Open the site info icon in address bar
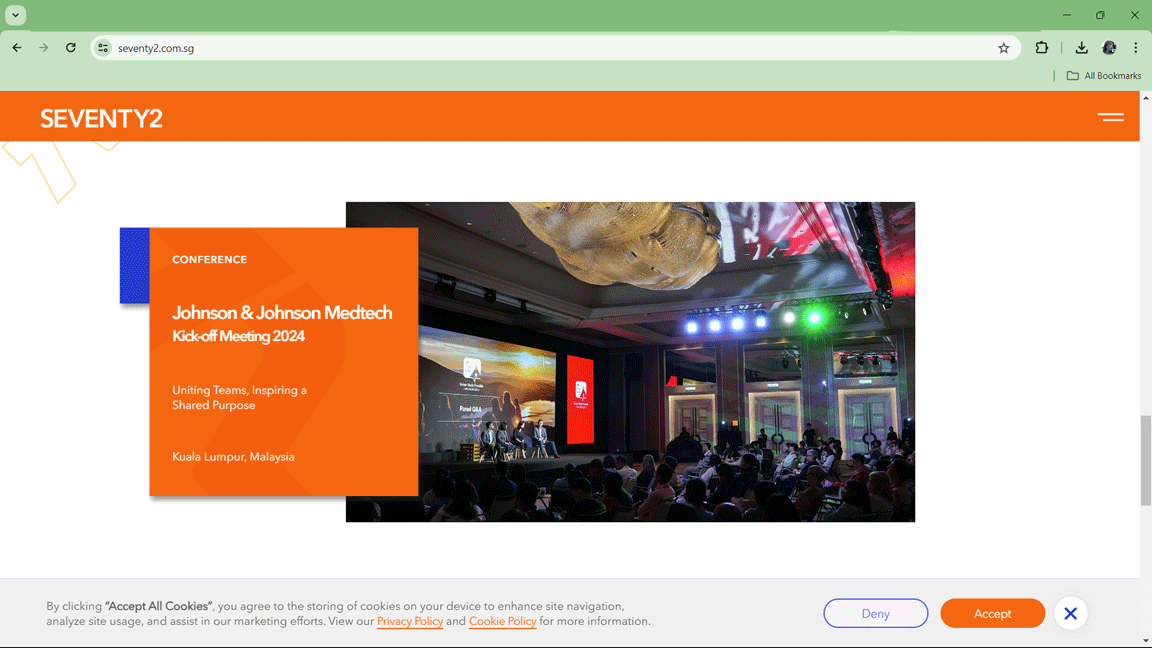Image resolution: width=1152 pixels, height=648 pixels. pos(103,47)
